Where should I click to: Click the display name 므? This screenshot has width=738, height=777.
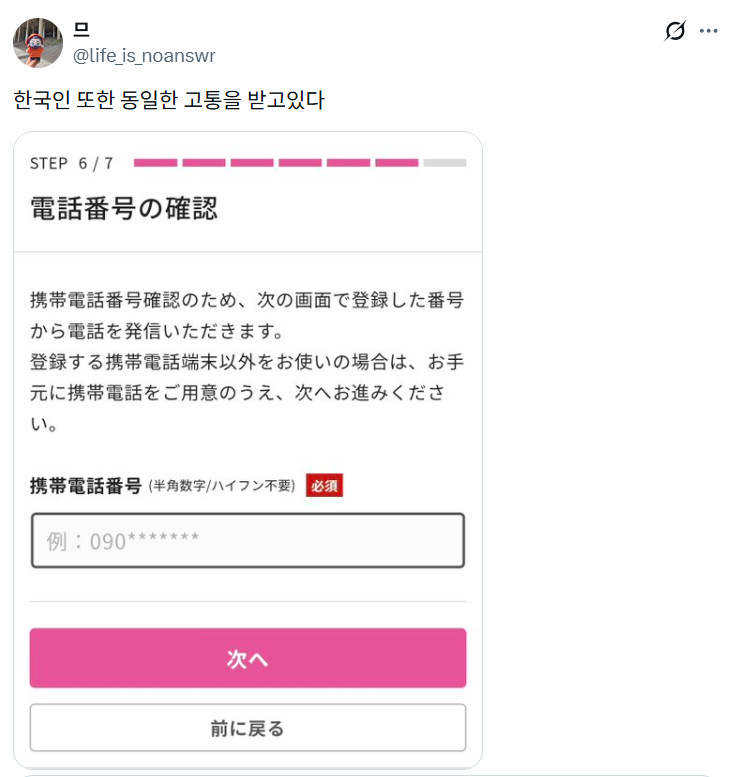coord(81,30)
